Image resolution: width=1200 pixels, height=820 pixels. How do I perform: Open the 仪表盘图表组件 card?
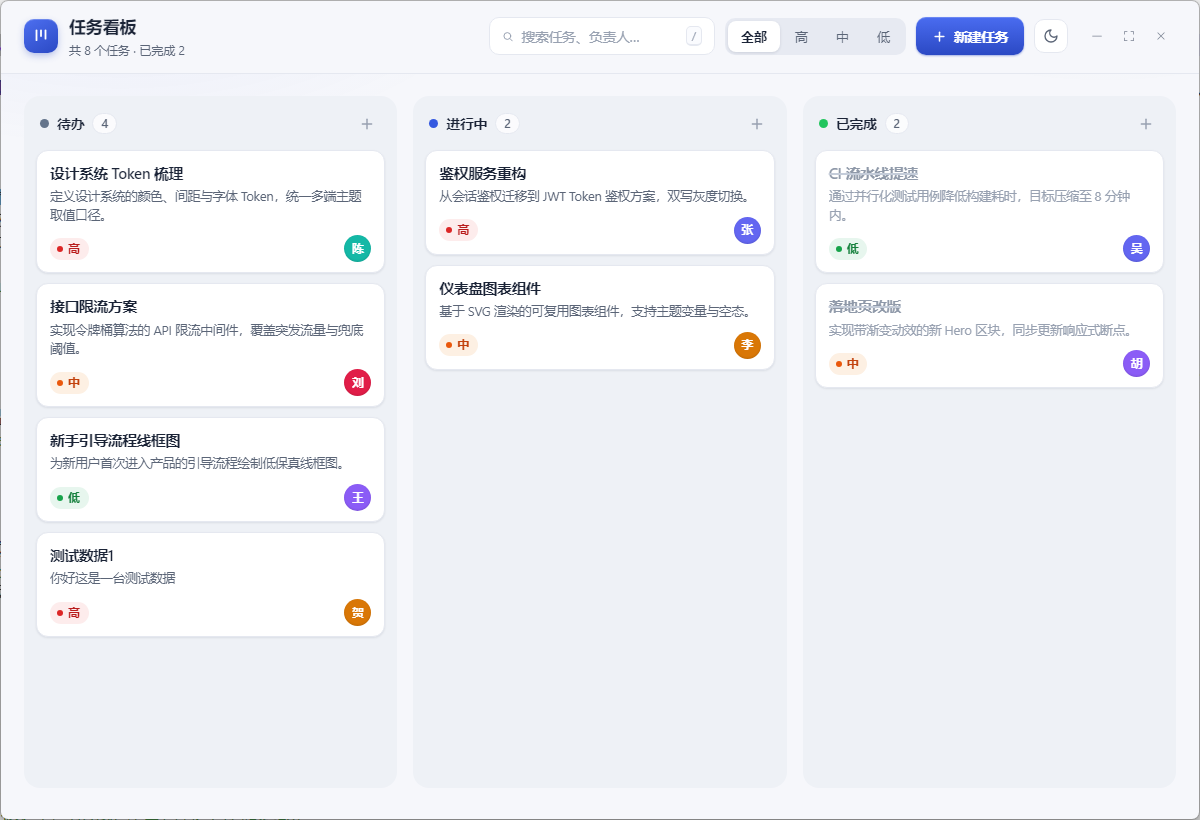600,317
